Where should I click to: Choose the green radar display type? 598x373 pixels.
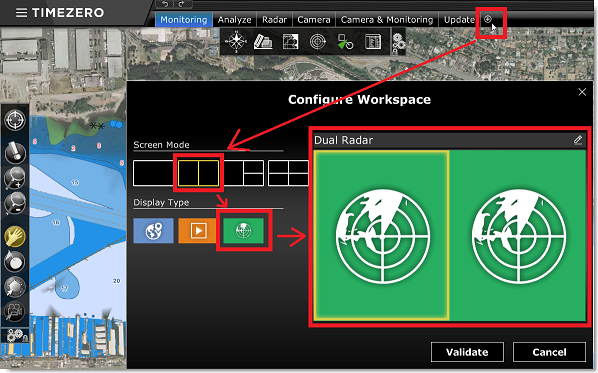point(243,230)
